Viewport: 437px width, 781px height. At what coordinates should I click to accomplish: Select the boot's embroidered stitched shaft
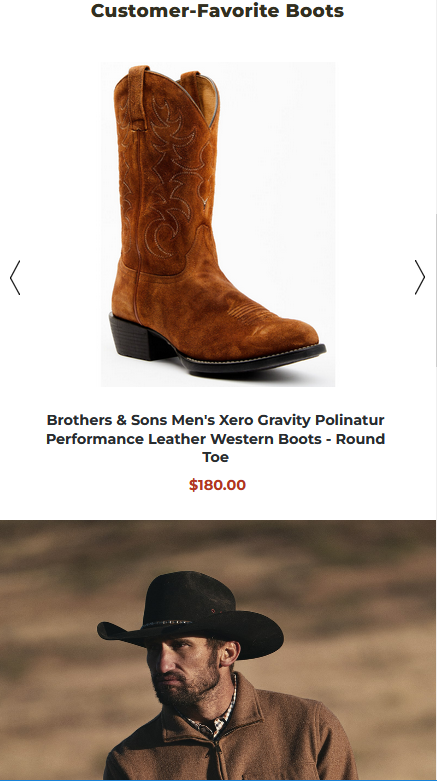tap(167, 169)
